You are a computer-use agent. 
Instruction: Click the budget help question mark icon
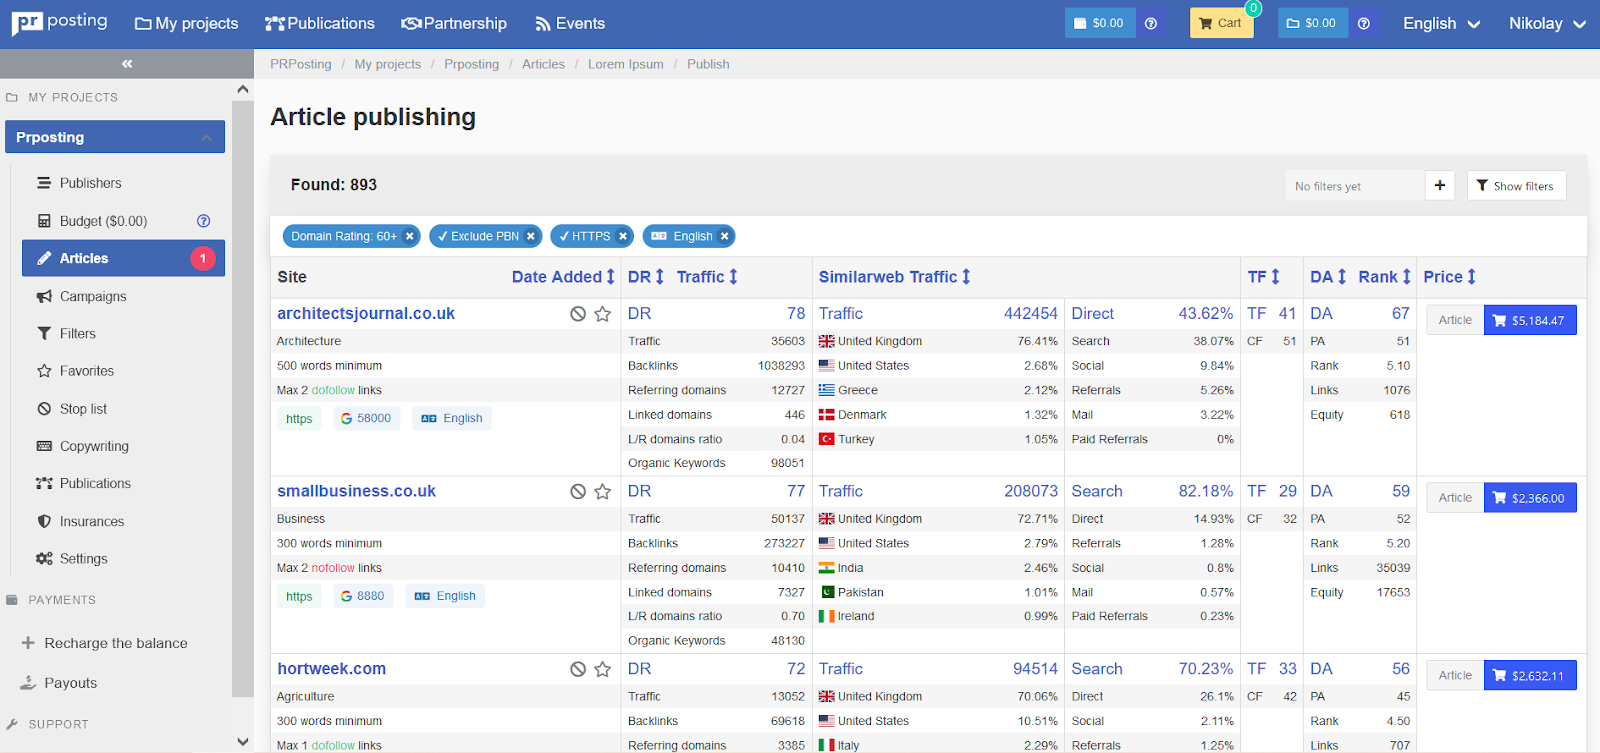203,221
